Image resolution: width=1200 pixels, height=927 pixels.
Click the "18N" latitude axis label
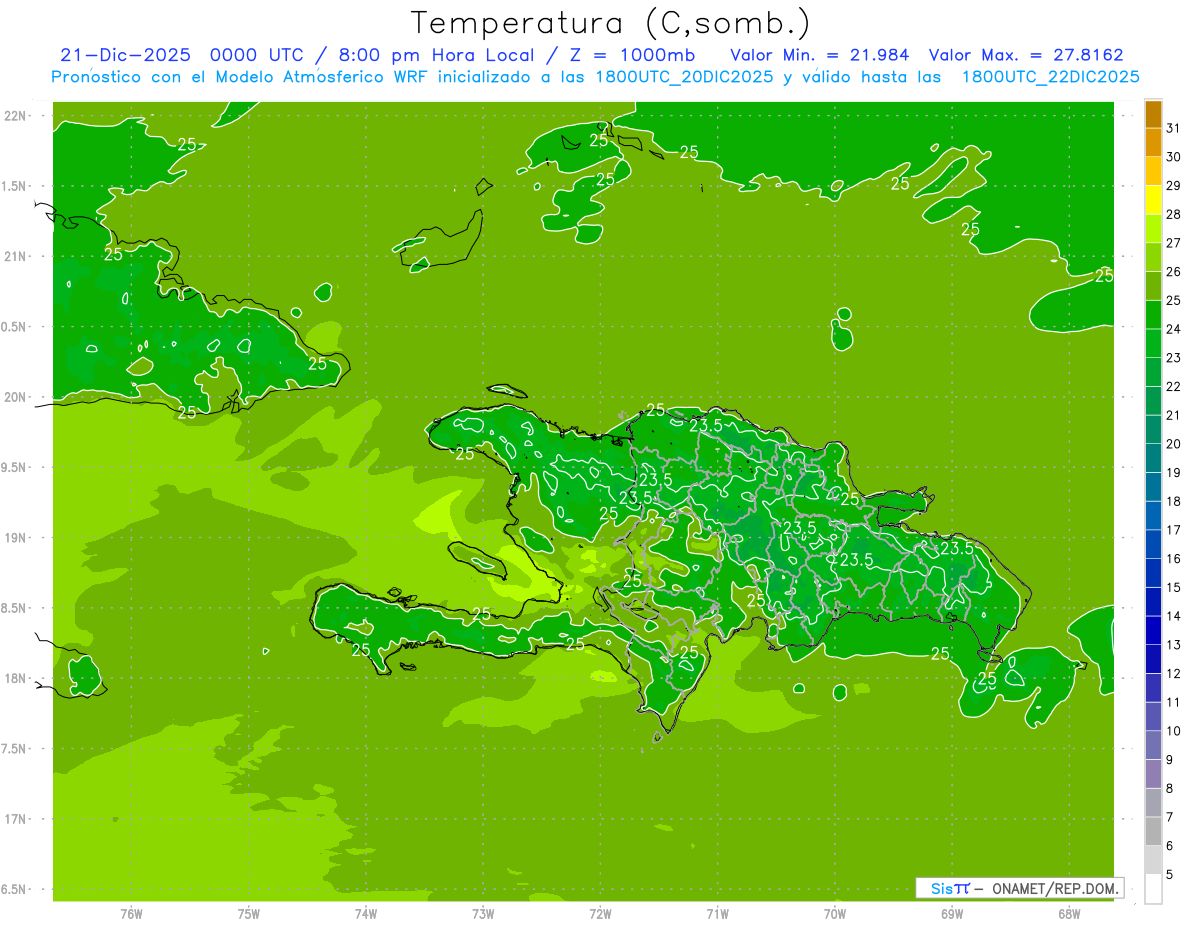point(17,678)
